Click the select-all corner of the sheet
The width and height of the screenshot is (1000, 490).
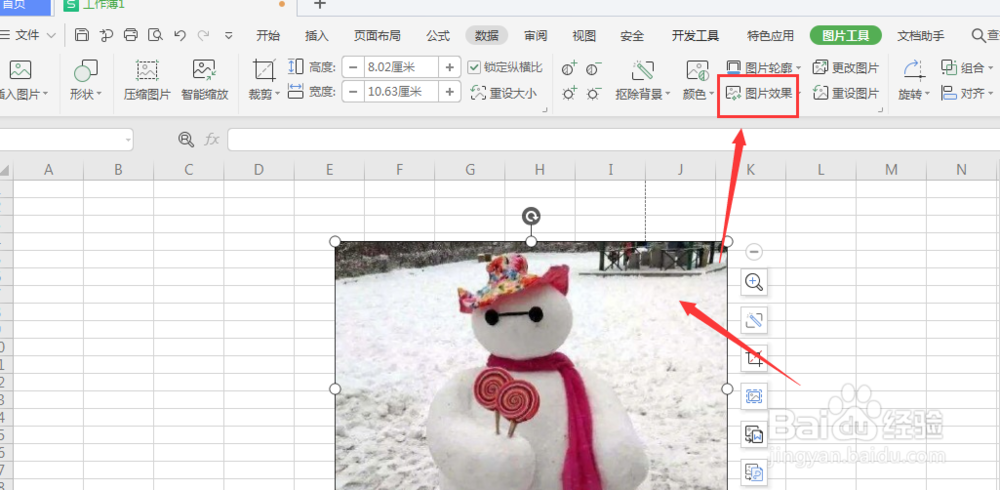point(6,170)
